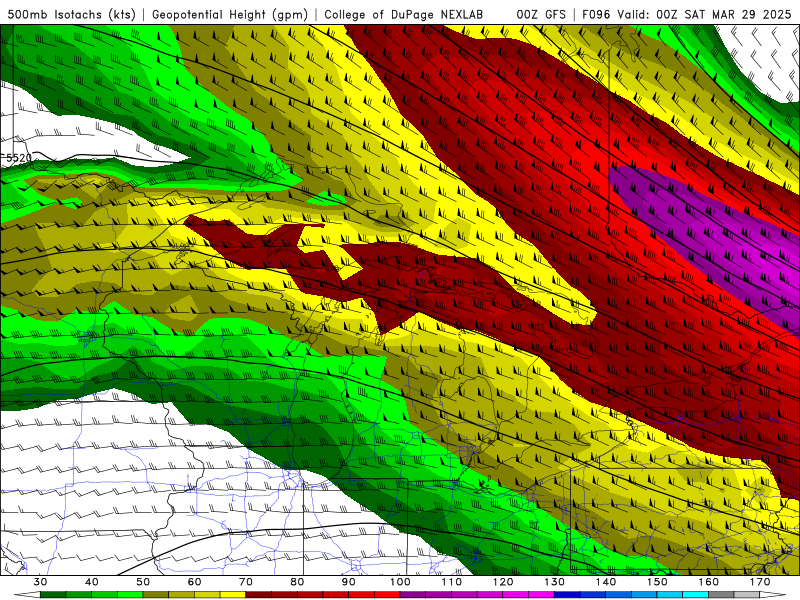Click the '5520' height contour label
This screenshot has width=800, height=600.
(x=19, y=158)
